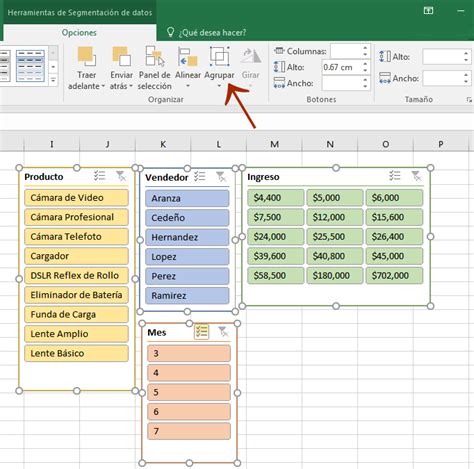
Task: Select month 3 in Mes slicer
Action: click(189, 353)
